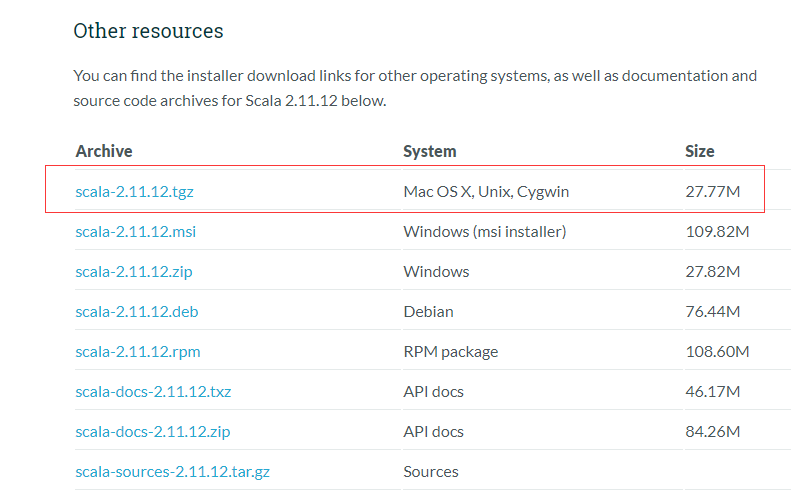Open the scala-docs-2.11.12.zip link
The image size is (791, 497).
153,431
